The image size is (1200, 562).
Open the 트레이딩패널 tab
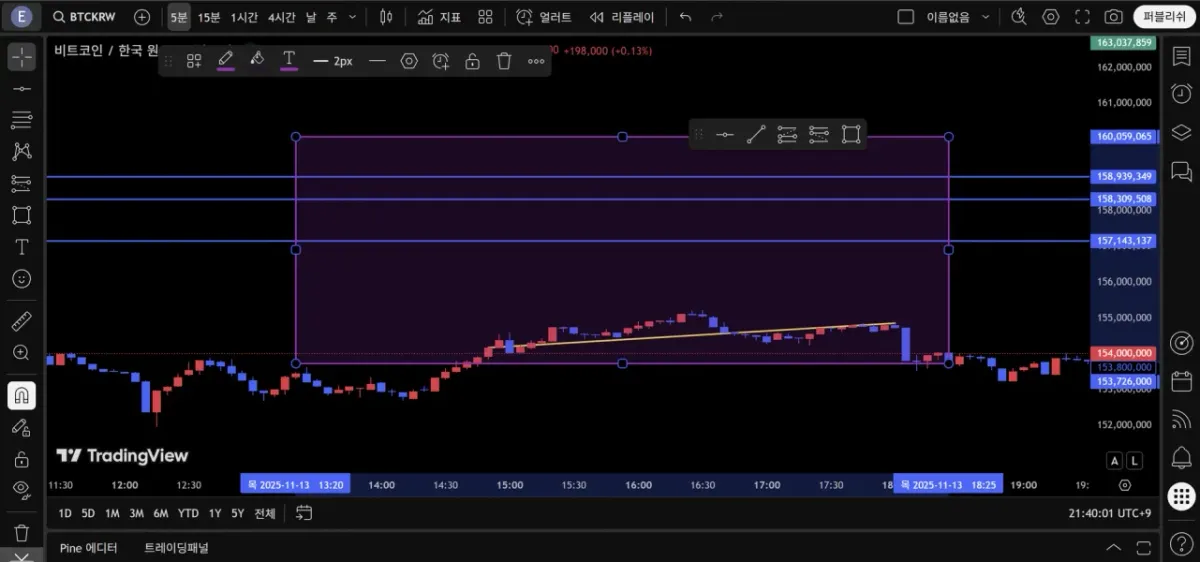[x=176, y=548]
